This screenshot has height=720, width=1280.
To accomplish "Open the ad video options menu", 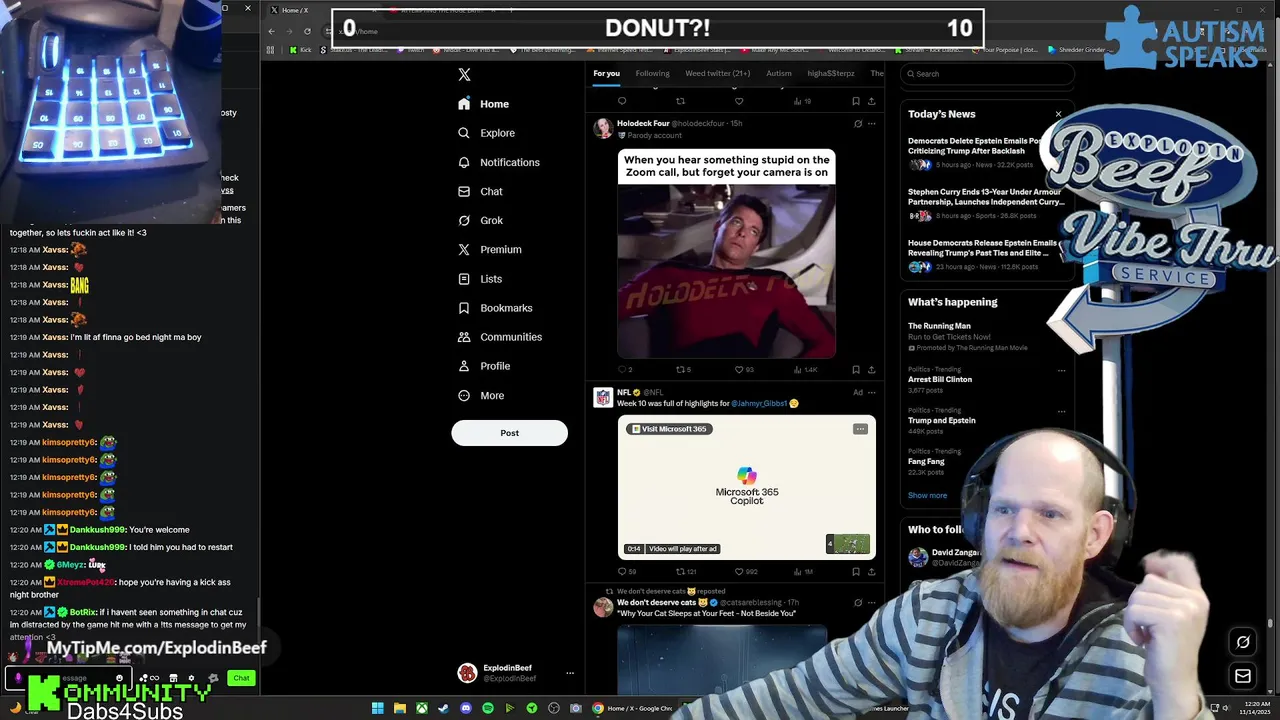I will coord(860,429).
